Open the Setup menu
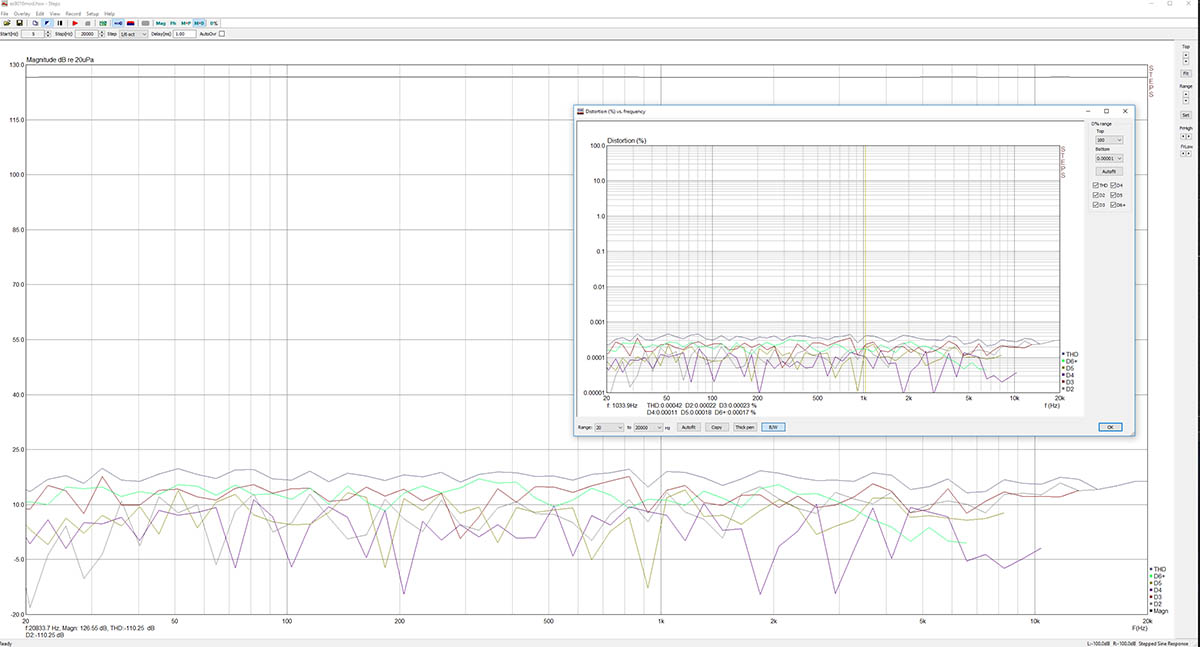 point(93,14)
